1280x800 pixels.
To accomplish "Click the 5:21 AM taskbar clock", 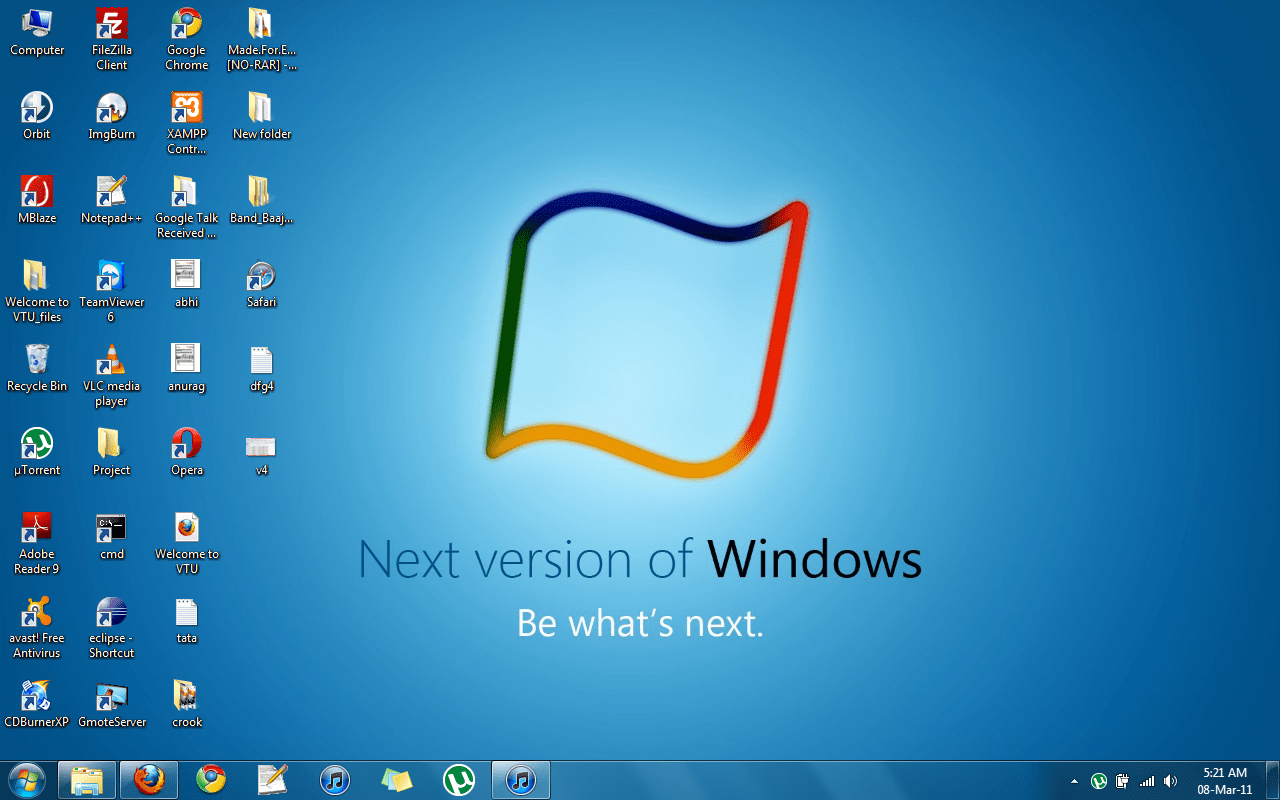I will tap(1225, 781).
